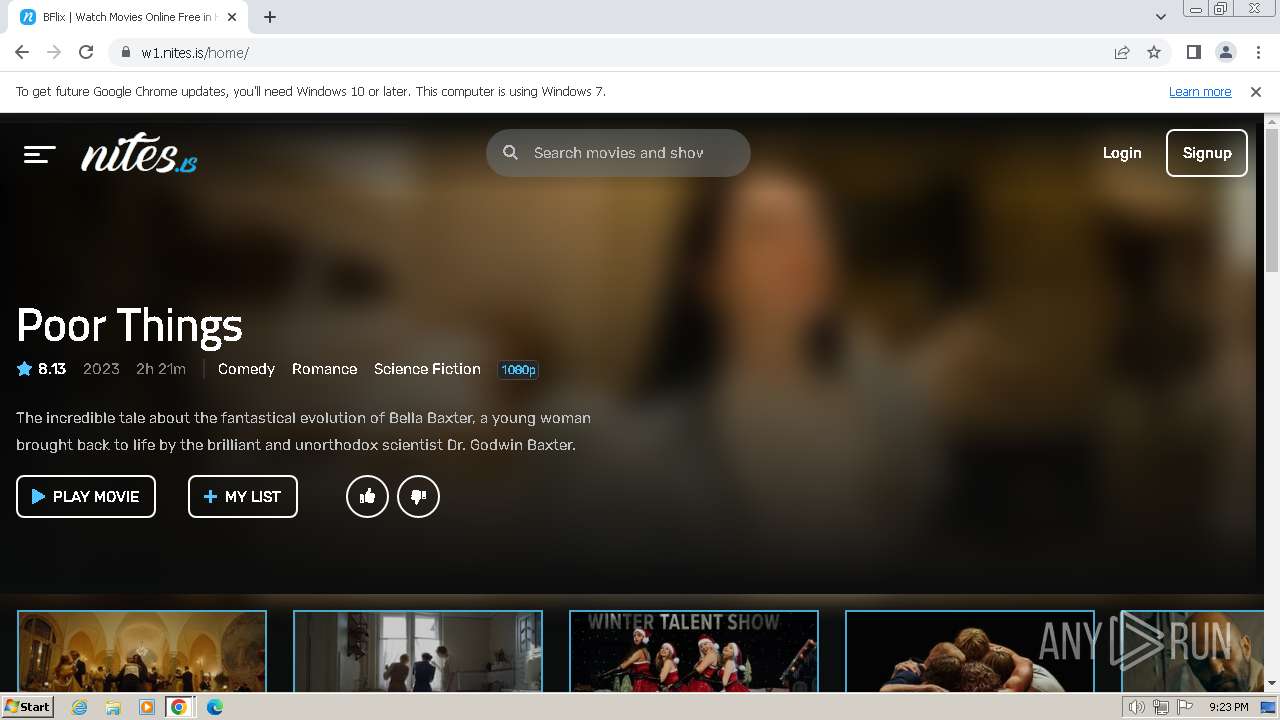
Task: Click the search magnifier icon
Action: click(x=510, y=153)
